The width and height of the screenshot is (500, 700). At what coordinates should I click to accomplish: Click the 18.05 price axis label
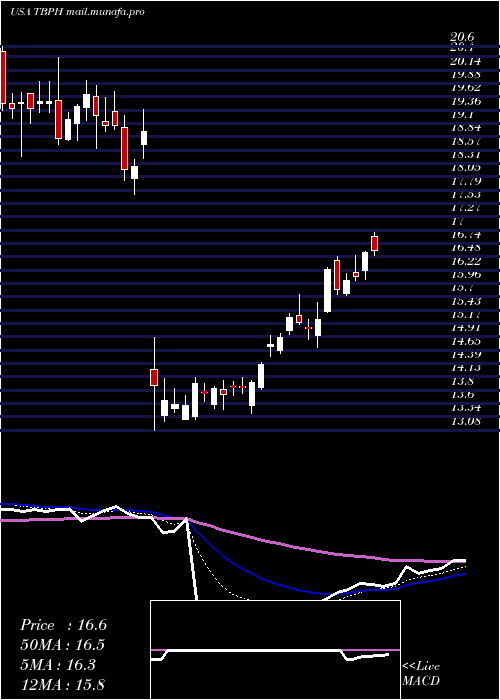tap(465, 167)
